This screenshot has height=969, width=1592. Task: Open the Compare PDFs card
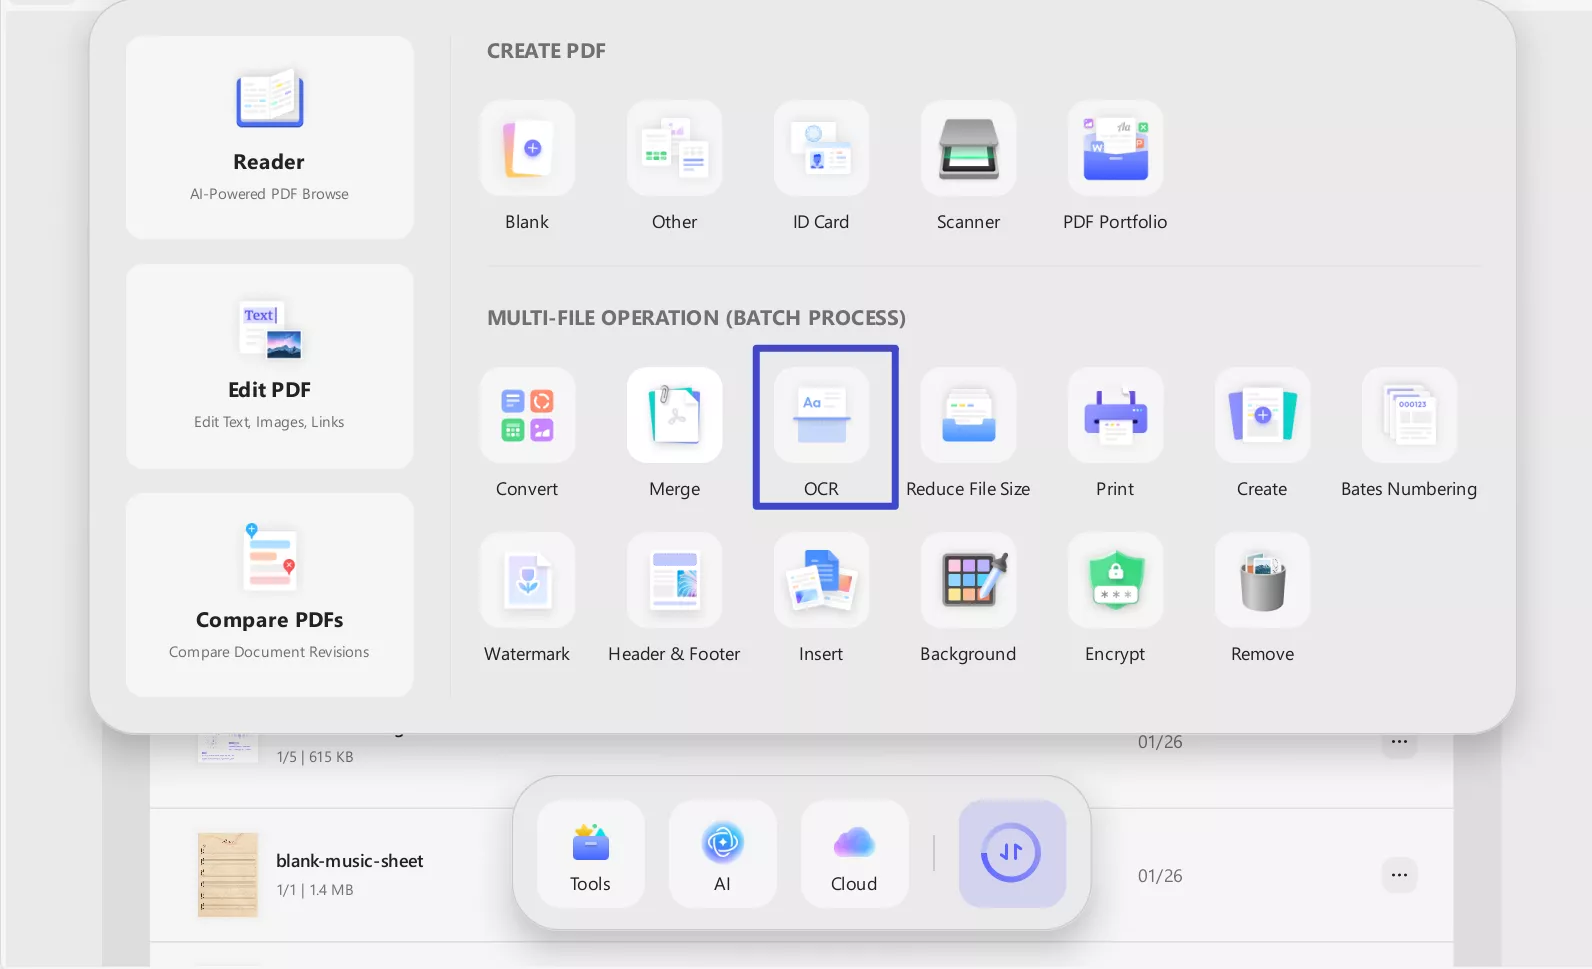[x=270, y=594]
